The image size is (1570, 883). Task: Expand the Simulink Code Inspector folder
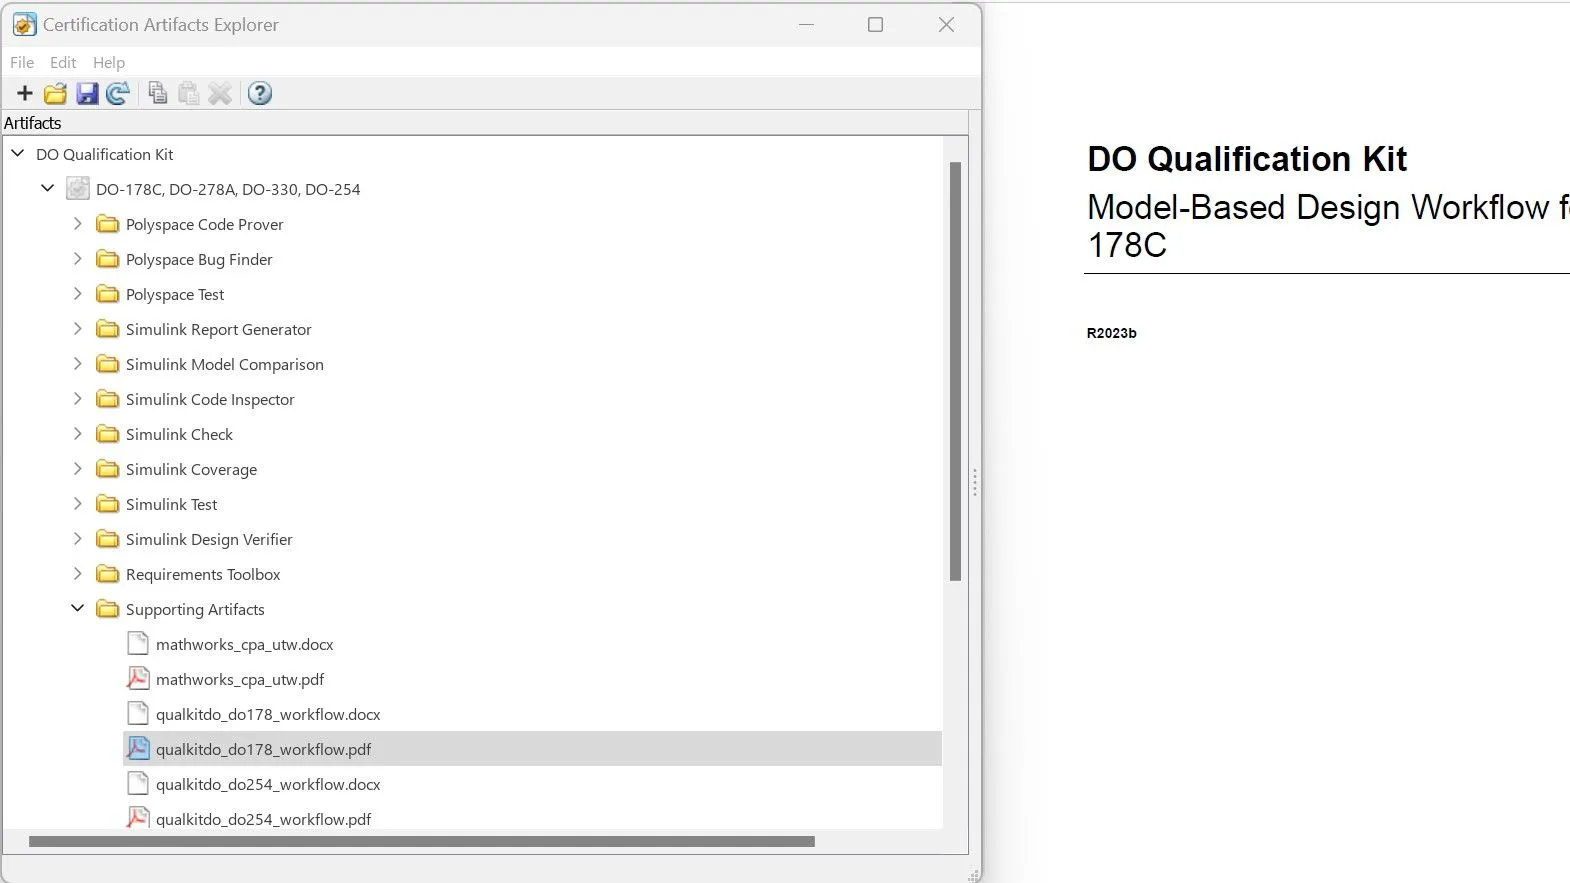[77, 398]
